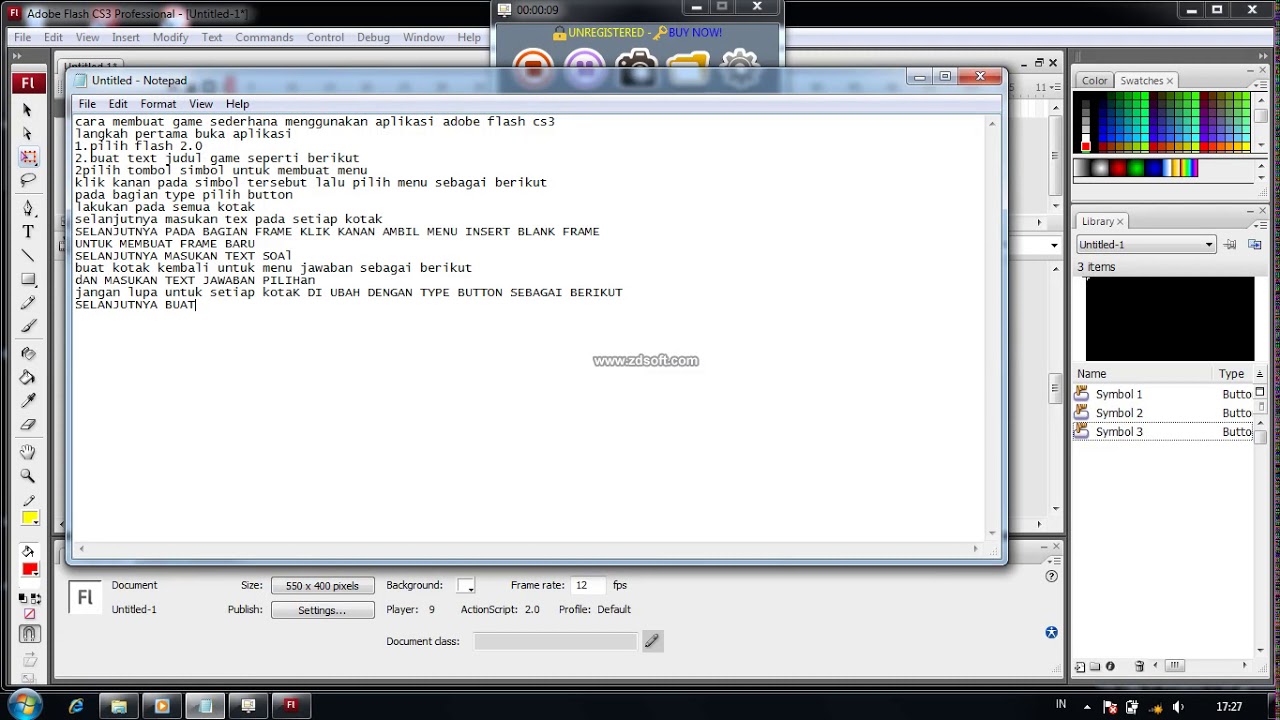Open the fill color red swatch
Viewport: 1280px width, 720px height.
click(x=30, y=569)
